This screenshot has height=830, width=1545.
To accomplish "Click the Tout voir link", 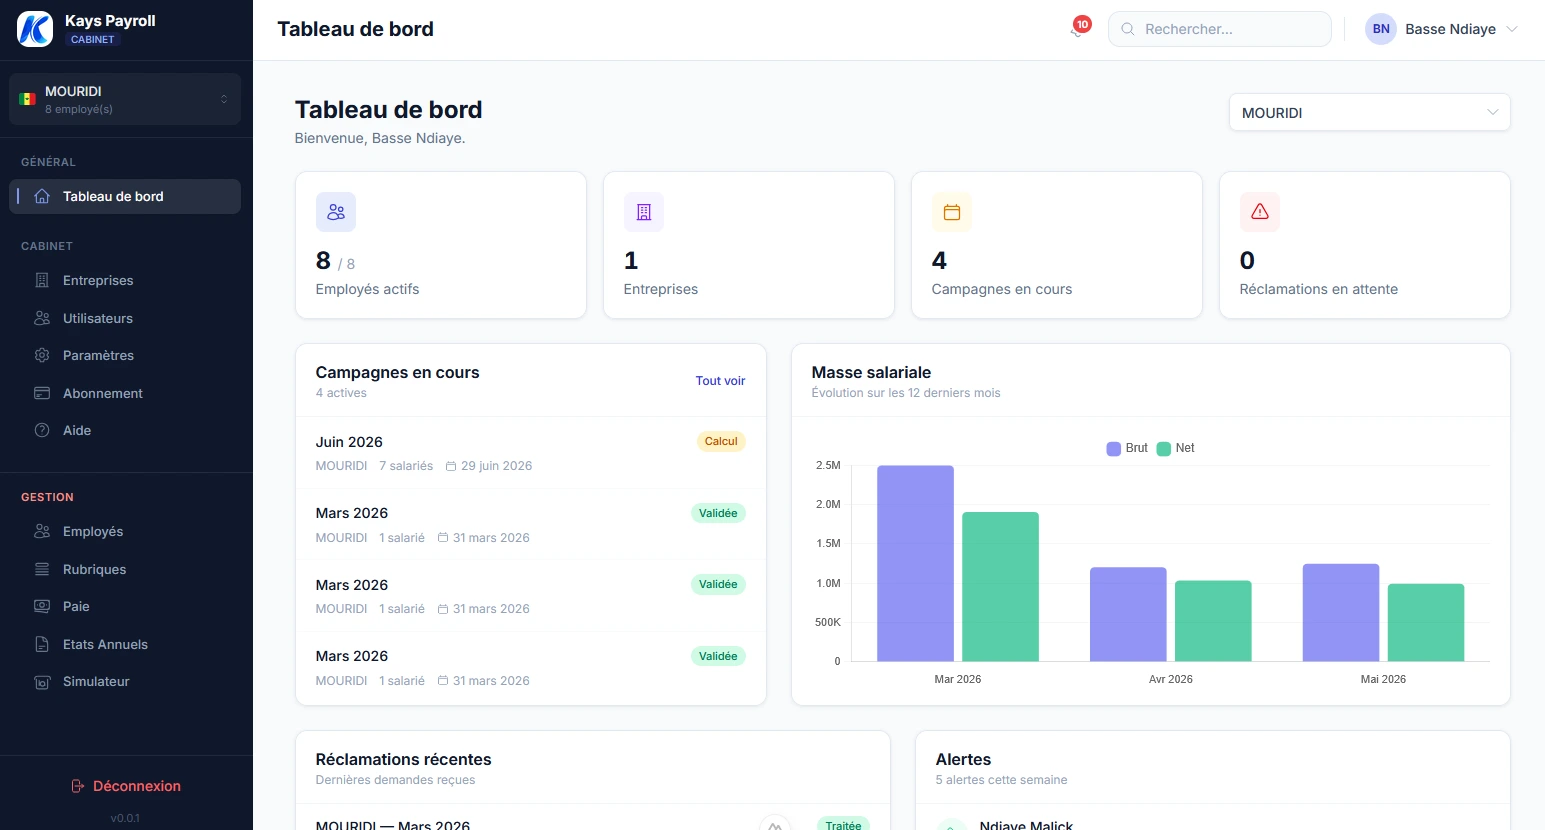I will coord(720,381).
